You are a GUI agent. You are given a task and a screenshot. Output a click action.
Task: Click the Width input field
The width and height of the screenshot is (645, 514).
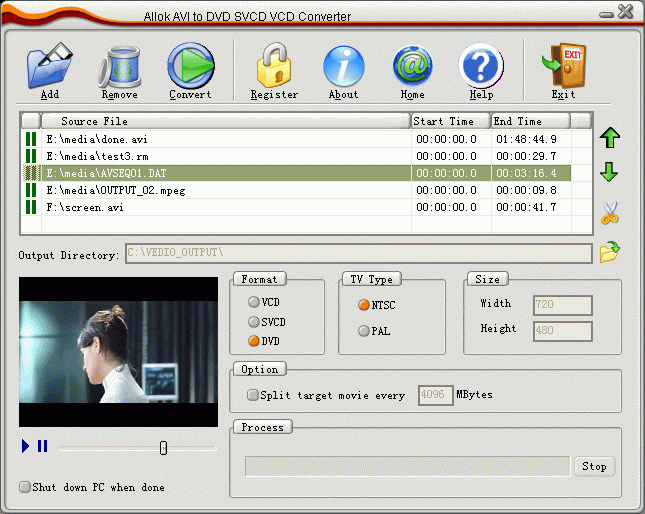563,305
